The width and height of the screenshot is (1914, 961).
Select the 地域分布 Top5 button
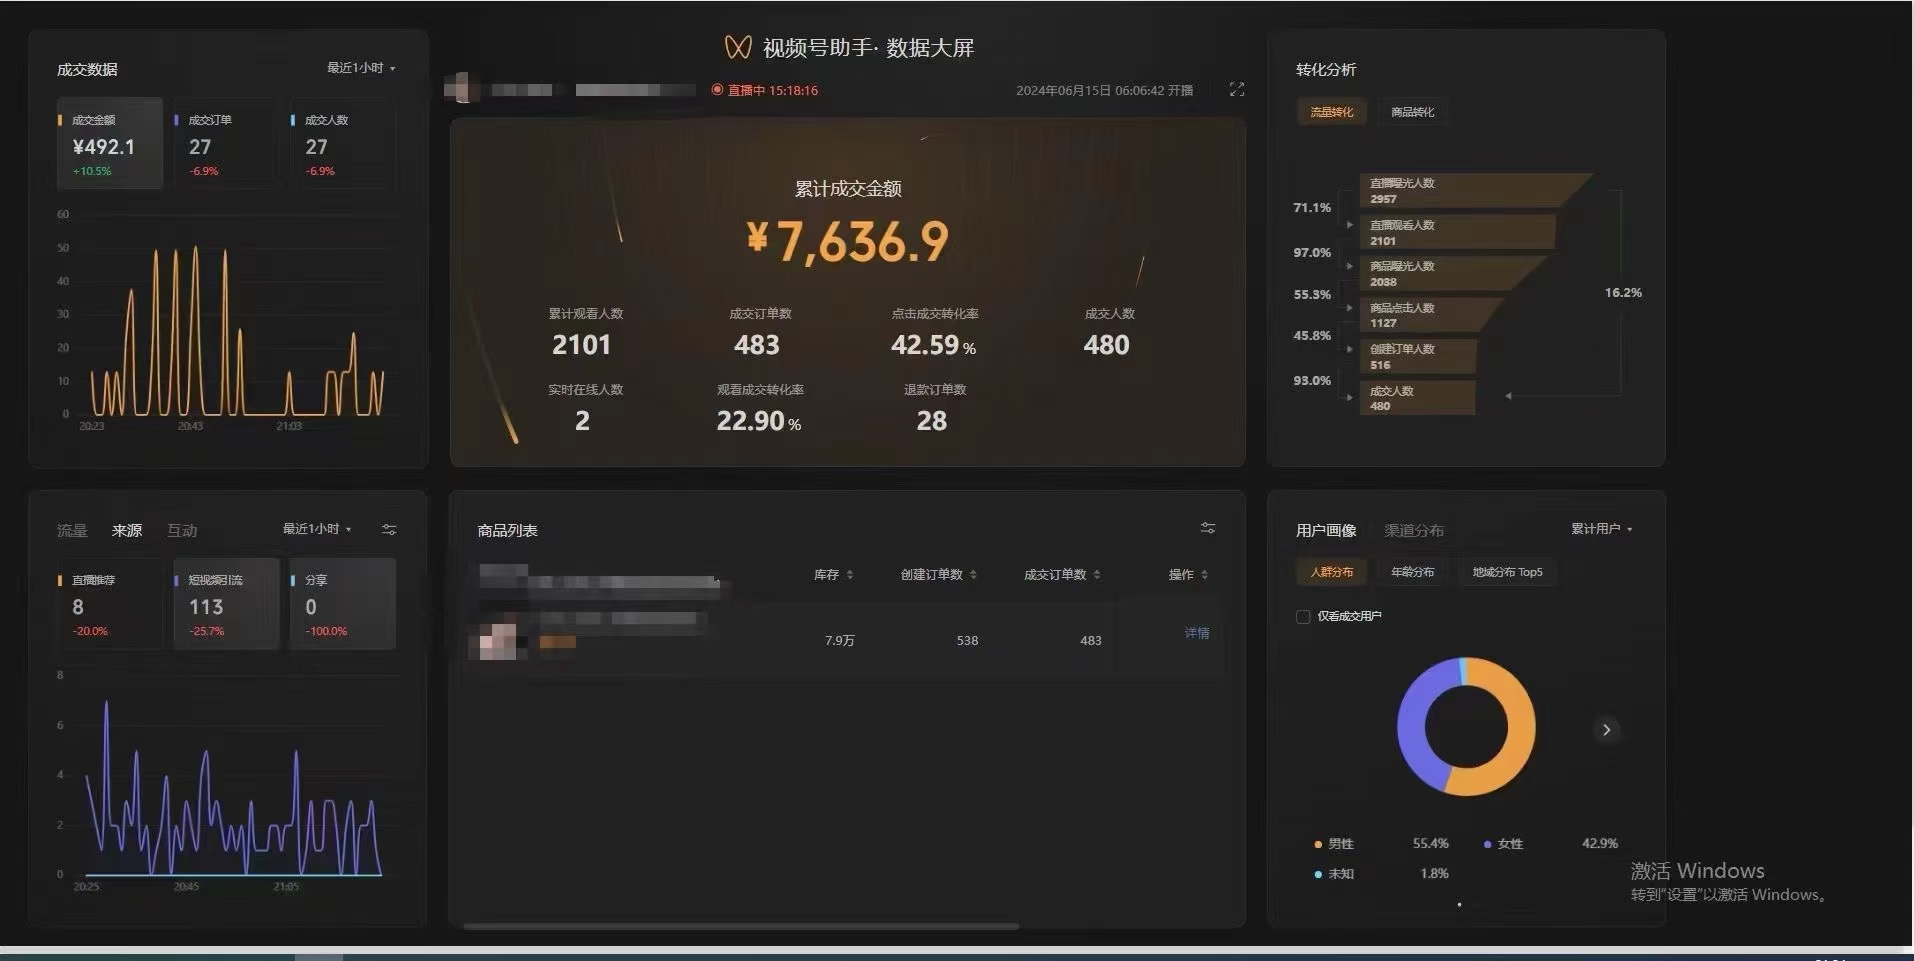[x=1507, y=572]
